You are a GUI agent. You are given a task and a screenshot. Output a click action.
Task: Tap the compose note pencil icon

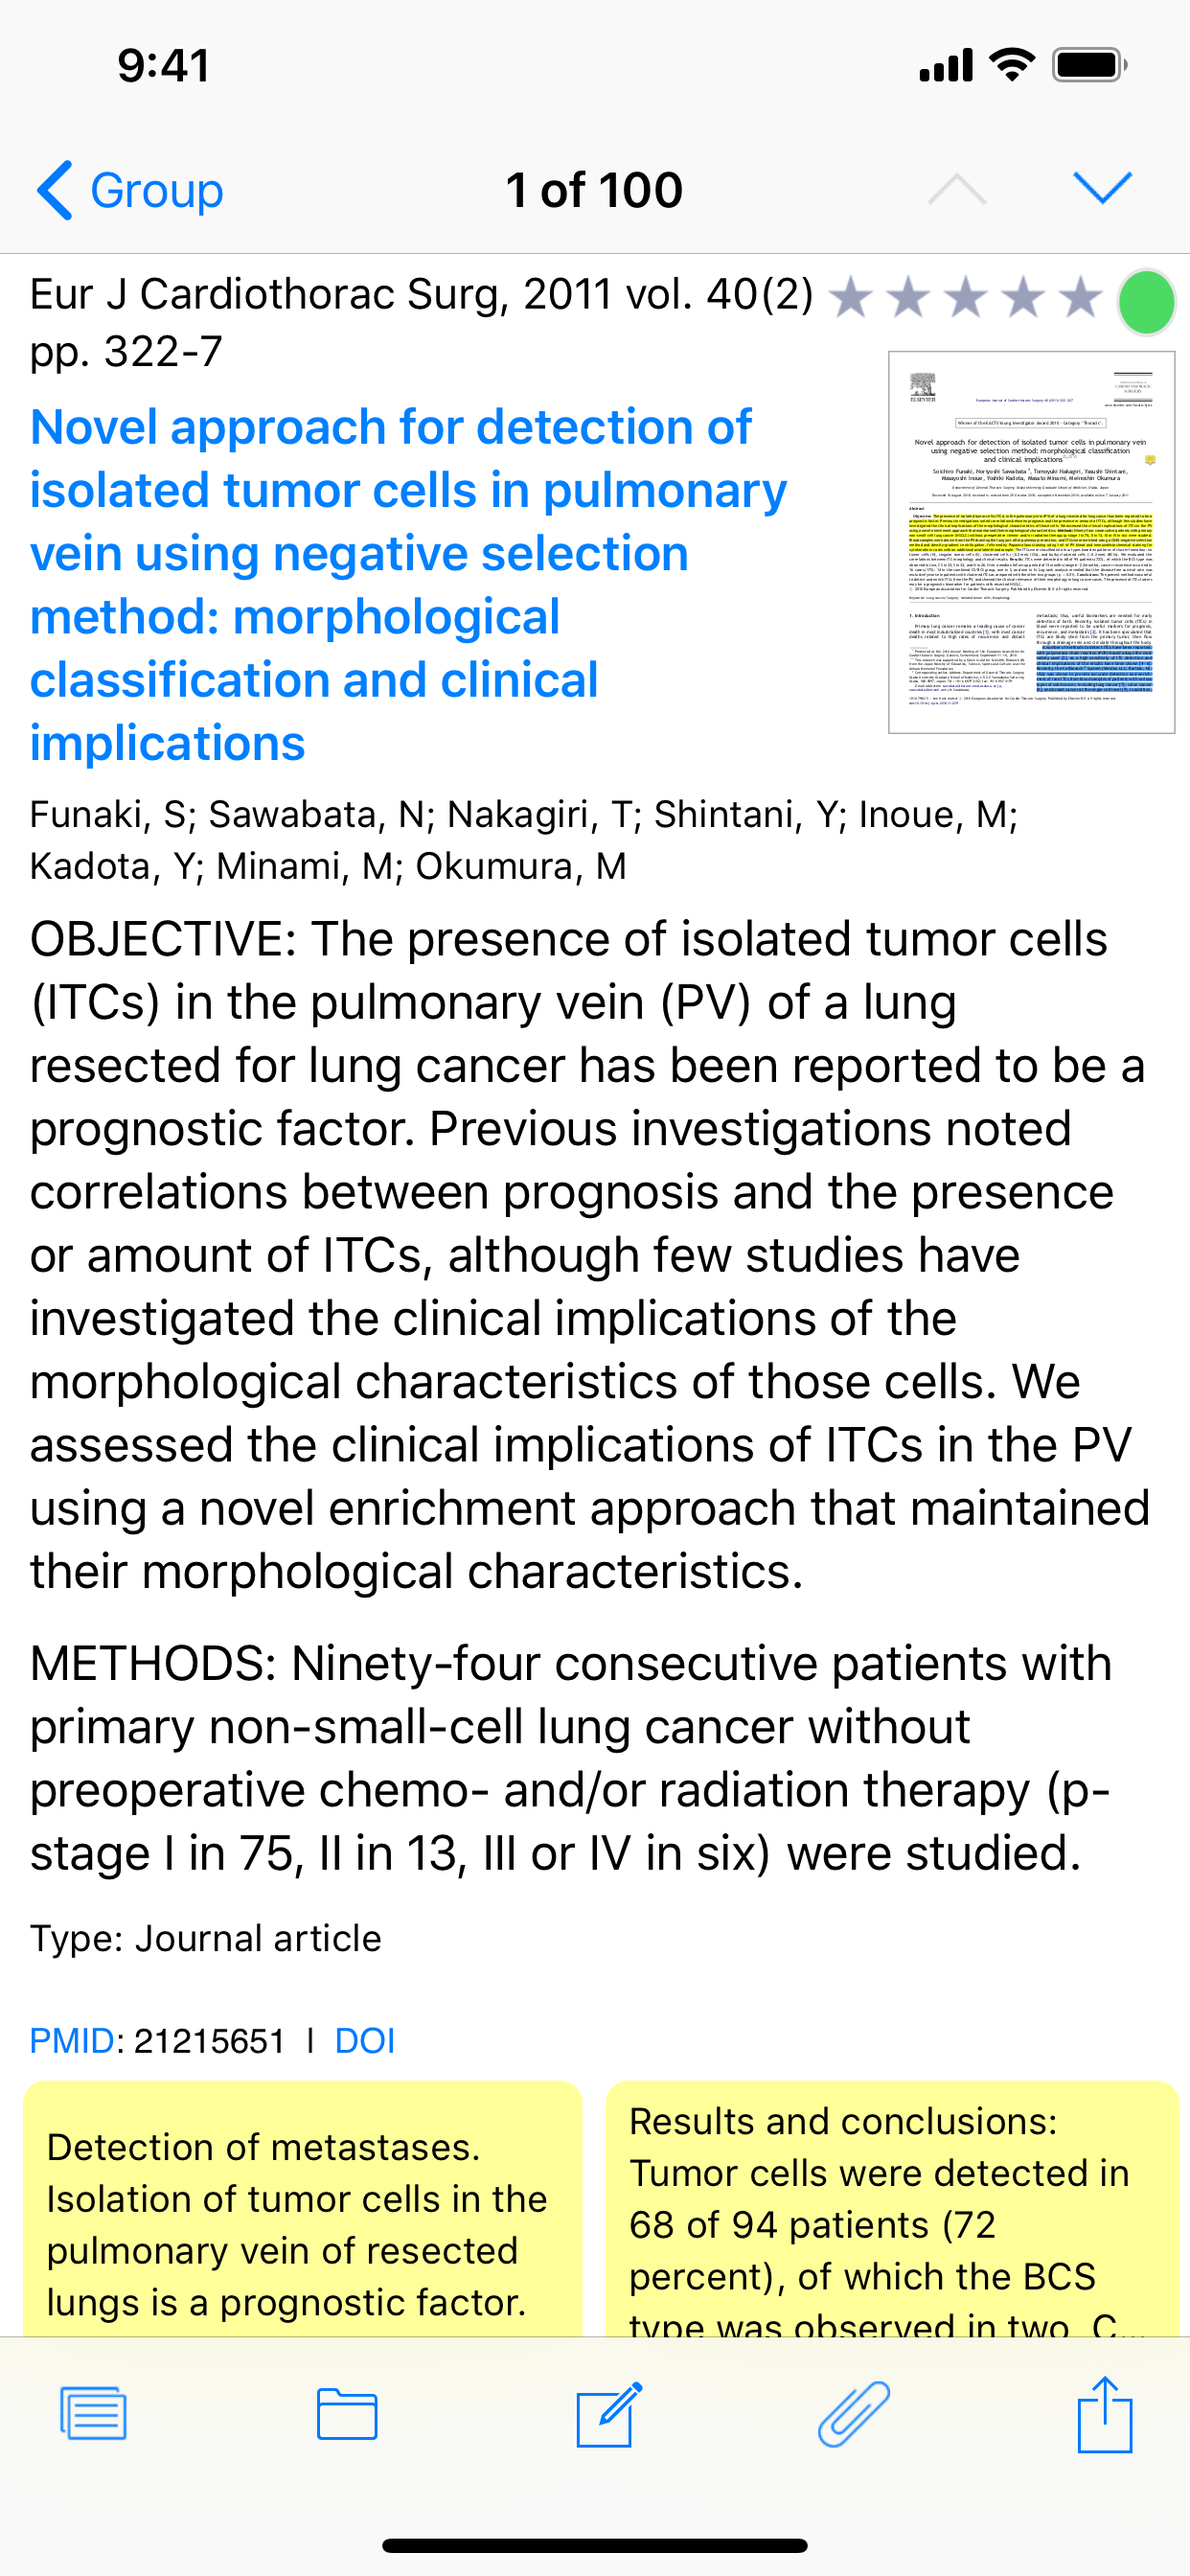tap(608, 2414)
